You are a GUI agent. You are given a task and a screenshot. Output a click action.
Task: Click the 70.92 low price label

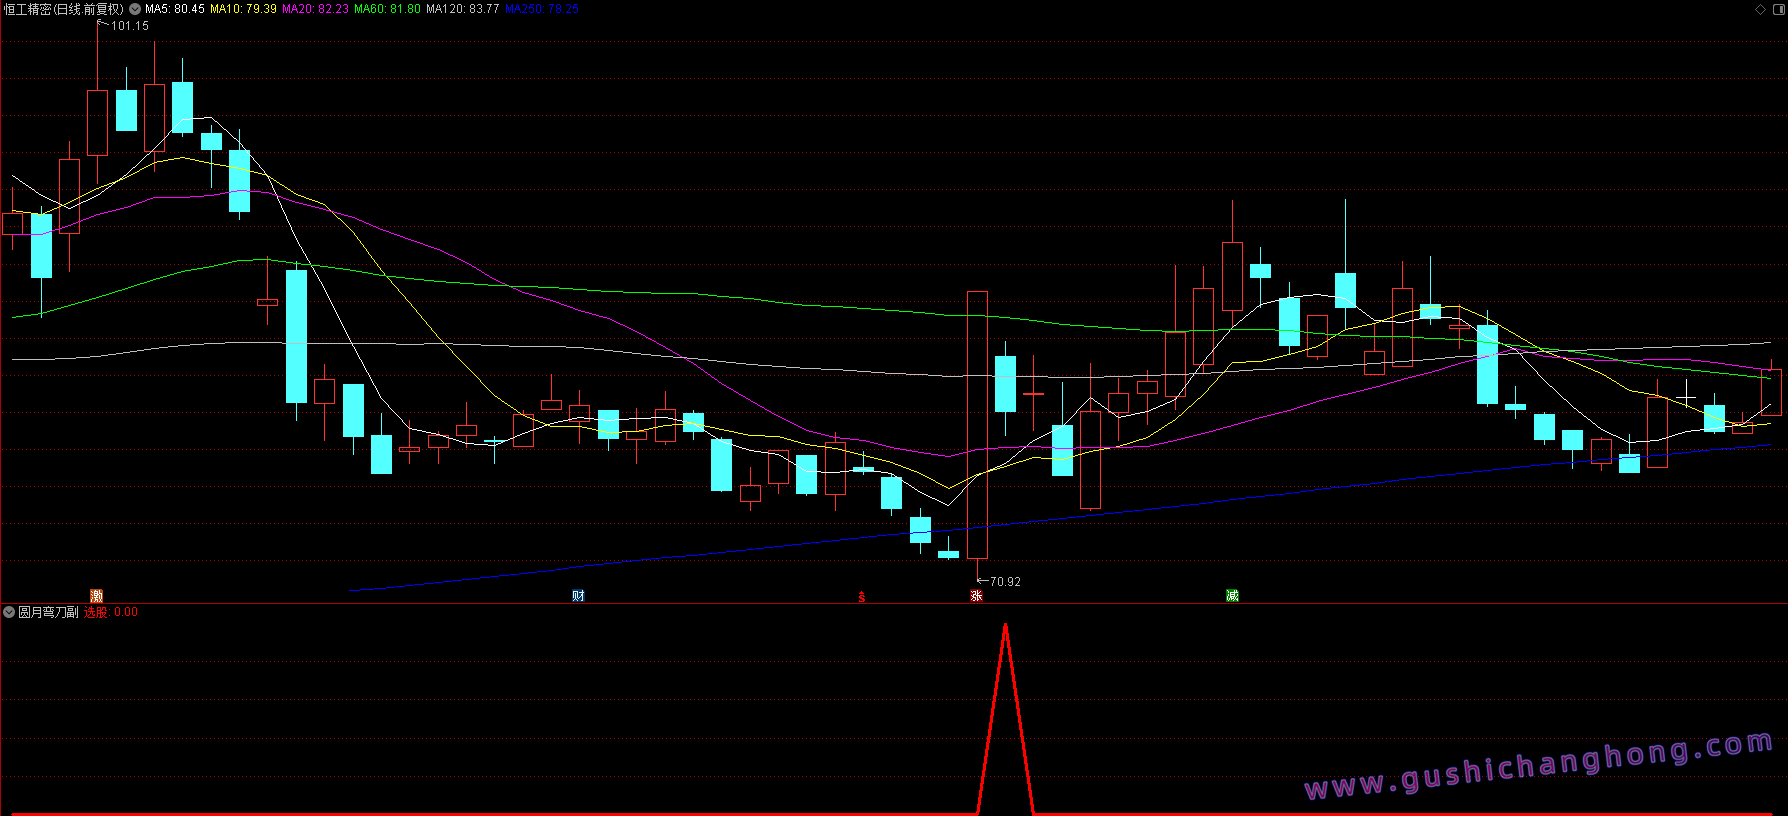1004,582
